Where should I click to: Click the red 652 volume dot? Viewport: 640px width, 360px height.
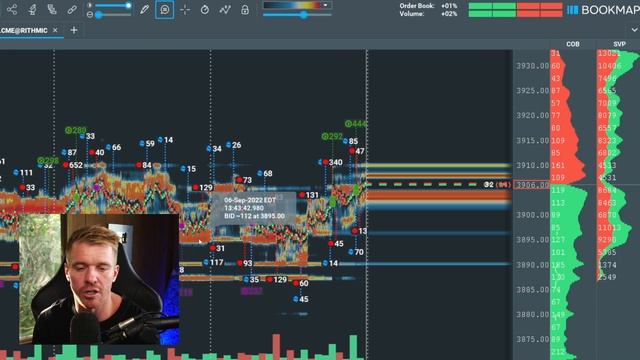[x=66, y=165]
